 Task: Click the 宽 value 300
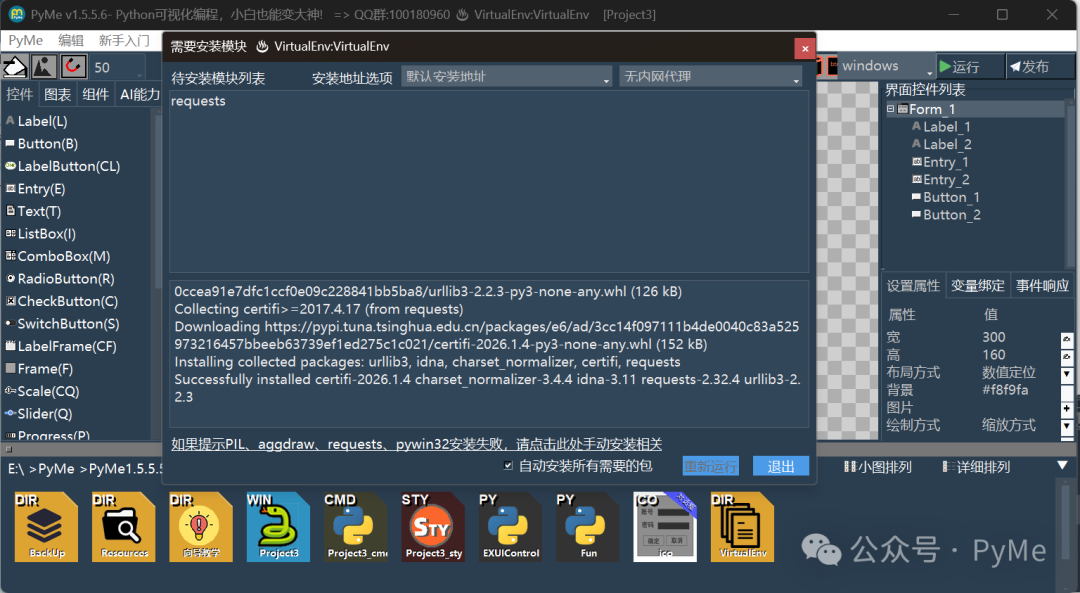click(994, 337)
